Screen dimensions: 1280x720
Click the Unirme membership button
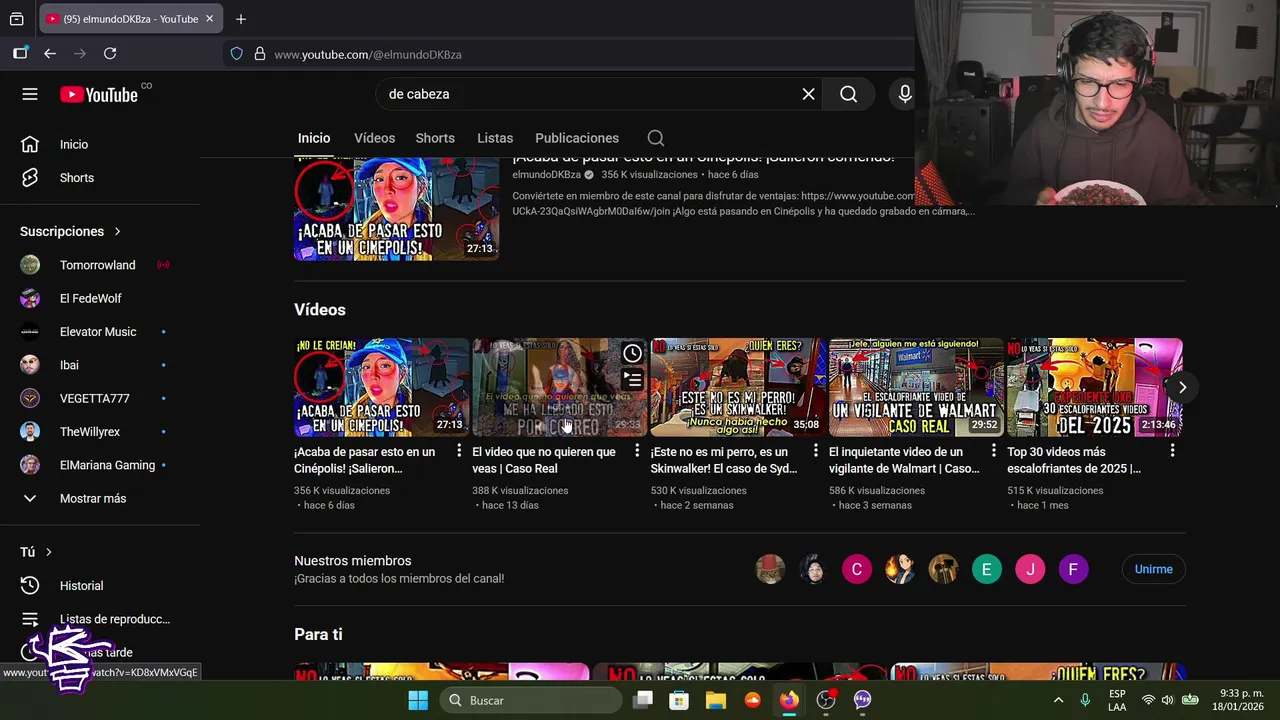[x=1153, y=569]
